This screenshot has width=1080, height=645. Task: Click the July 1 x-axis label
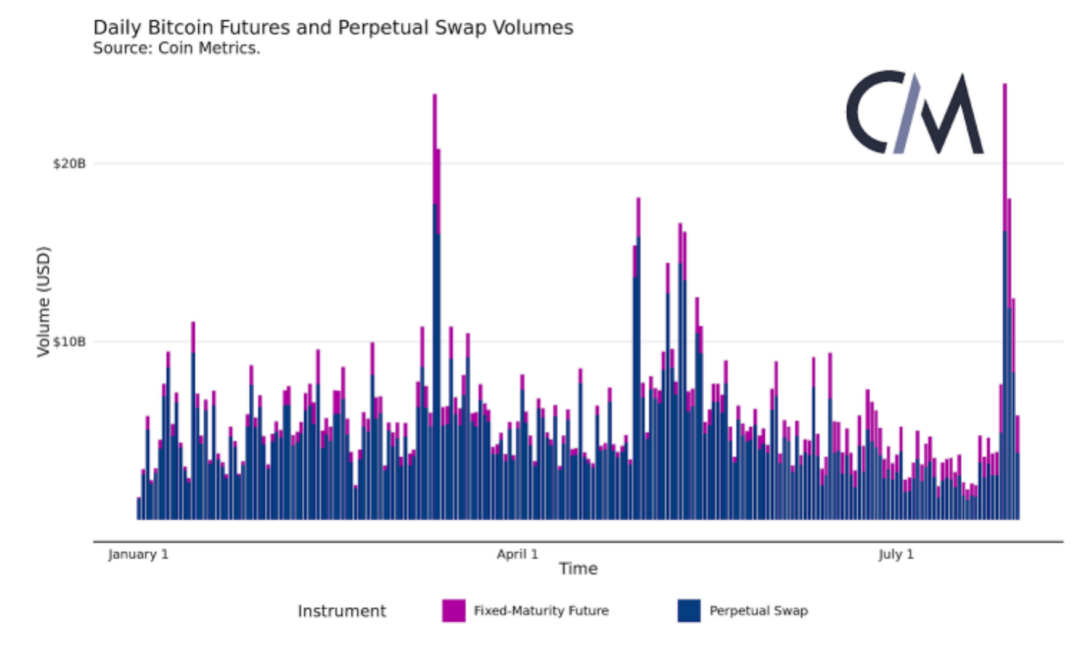[x=895, y=554]
